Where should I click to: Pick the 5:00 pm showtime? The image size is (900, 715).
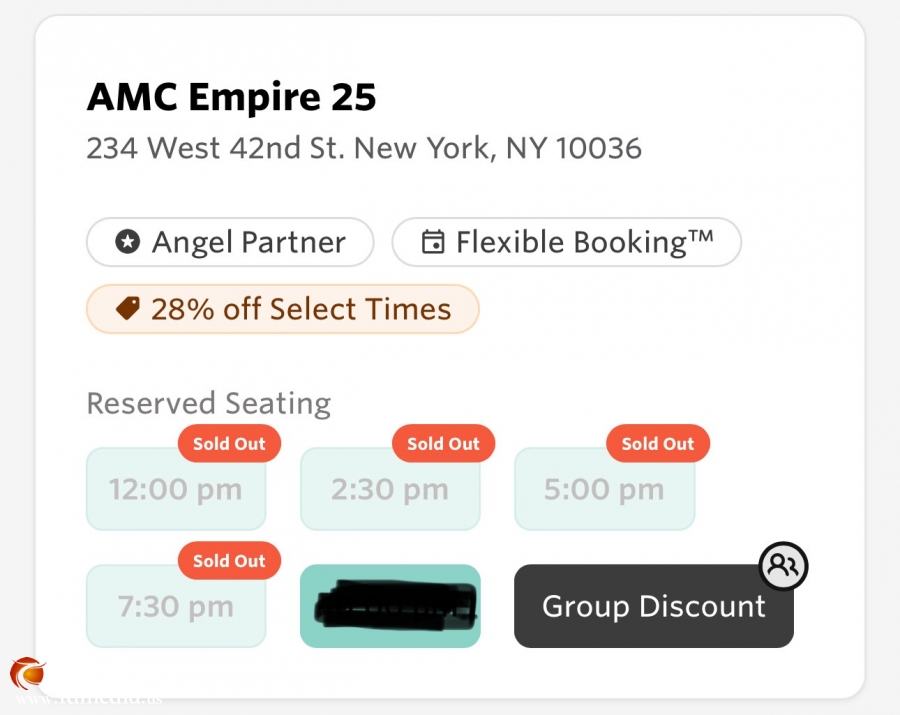click(x=604, y=490)
